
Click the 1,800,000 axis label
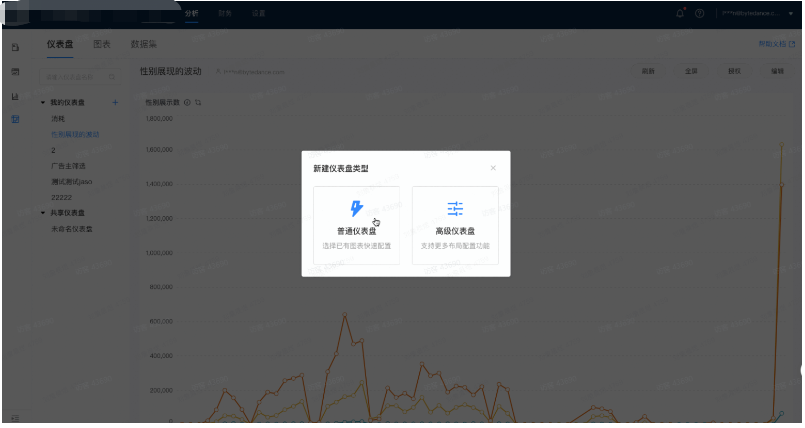pos(159,119)
